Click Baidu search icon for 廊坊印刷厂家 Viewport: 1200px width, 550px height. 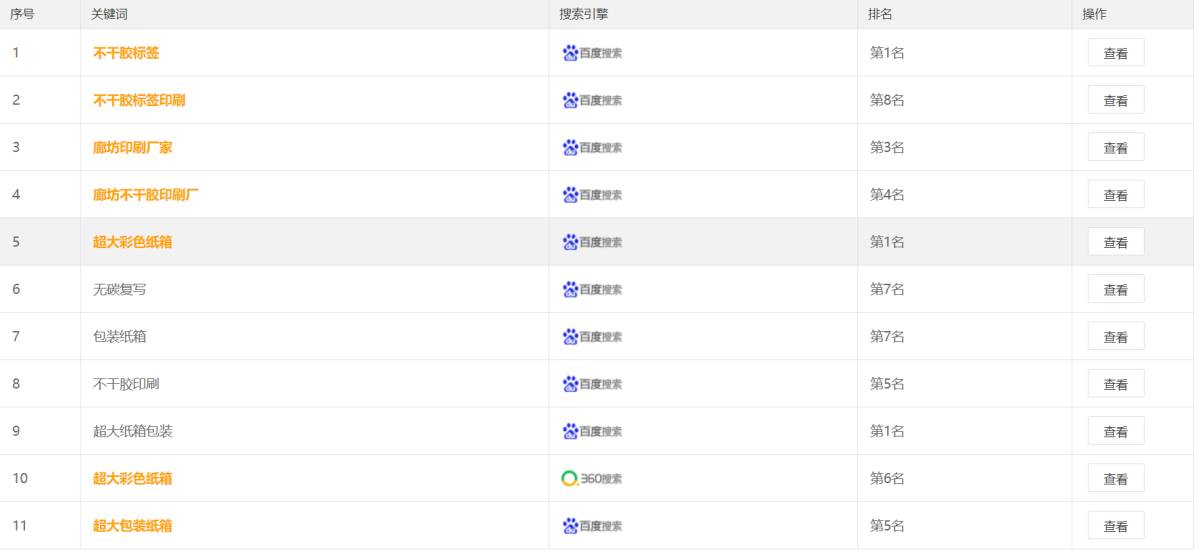[592, 148]
